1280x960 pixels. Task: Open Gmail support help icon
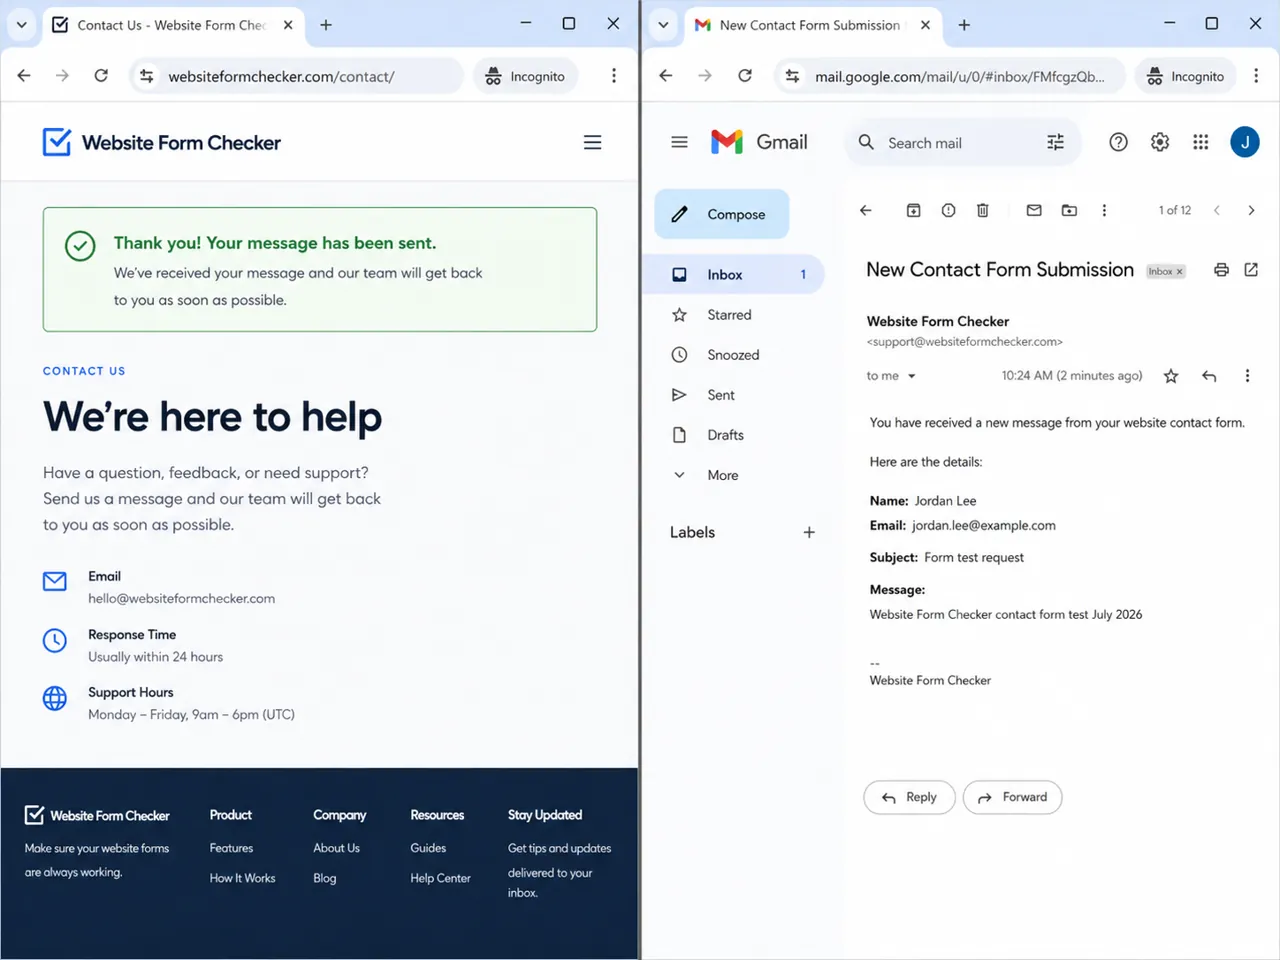tap(1118, 143)
